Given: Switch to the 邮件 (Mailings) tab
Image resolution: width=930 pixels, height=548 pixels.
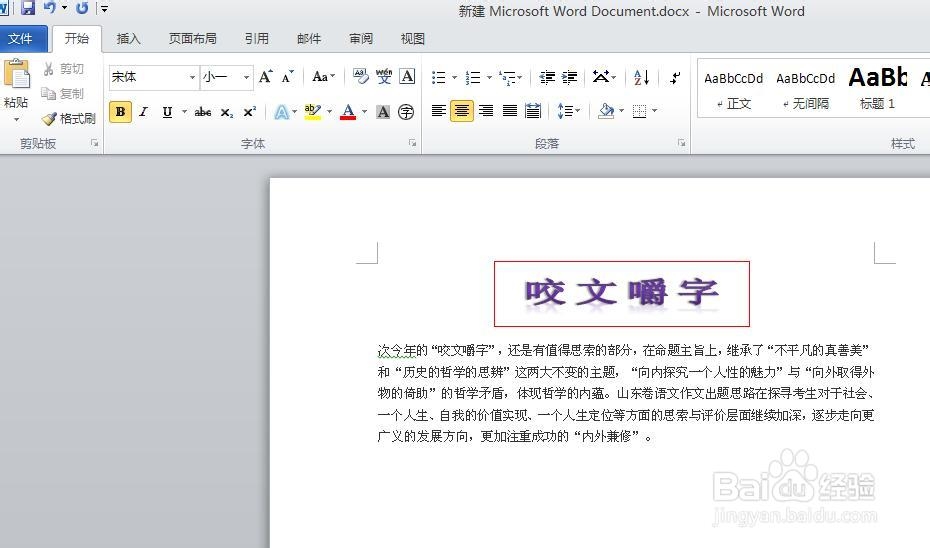Looking at the screenshot, I should 309,39.
